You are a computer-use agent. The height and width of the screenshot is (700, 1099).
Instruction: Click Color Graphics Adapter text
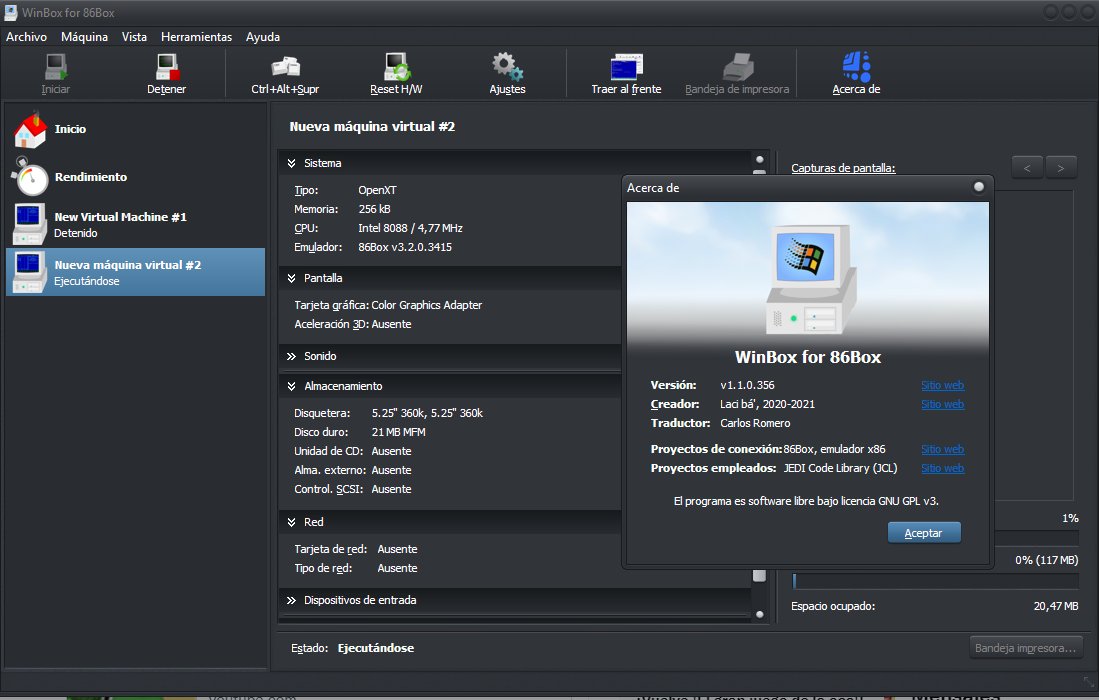coord(427,306)
